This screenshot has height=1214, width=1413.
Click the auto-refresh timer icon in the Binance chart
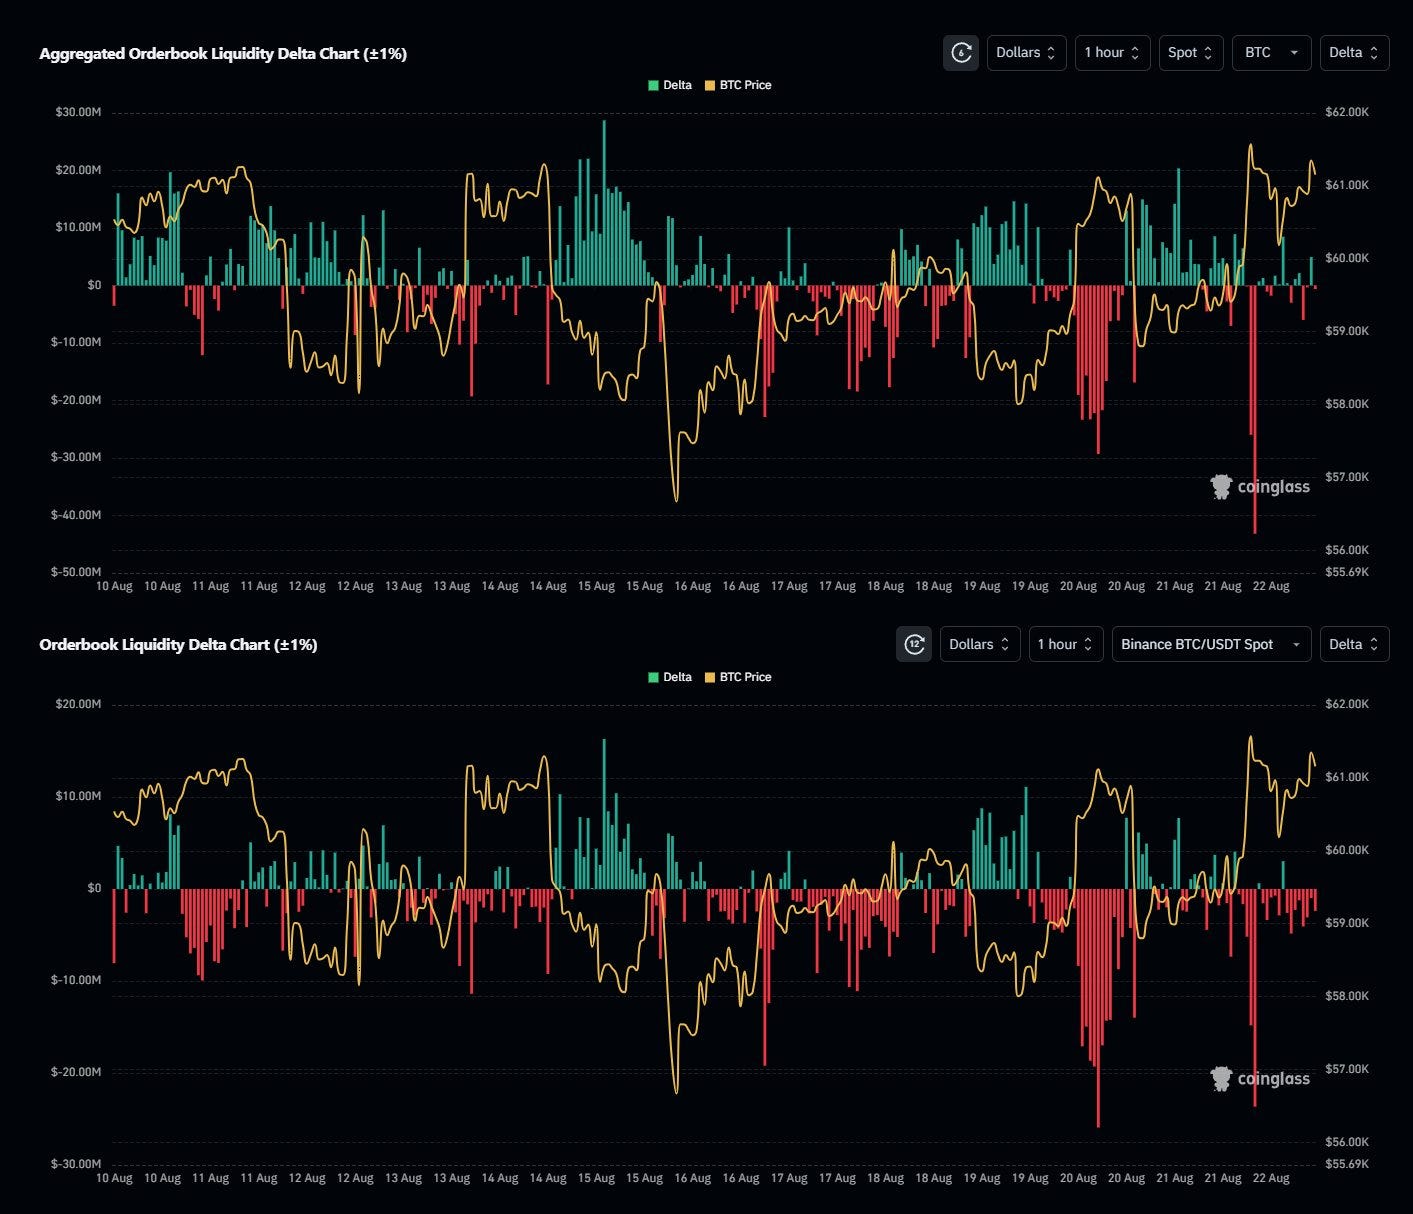click(x=914, y=645)
